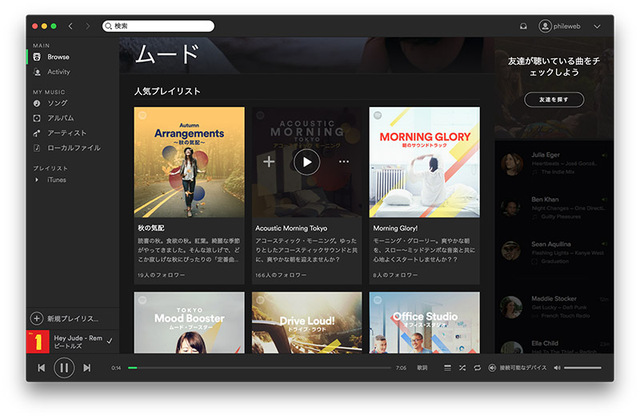Click 166人のフォロワー follower count
Viewport: 640px width, 419px height.
281,275
